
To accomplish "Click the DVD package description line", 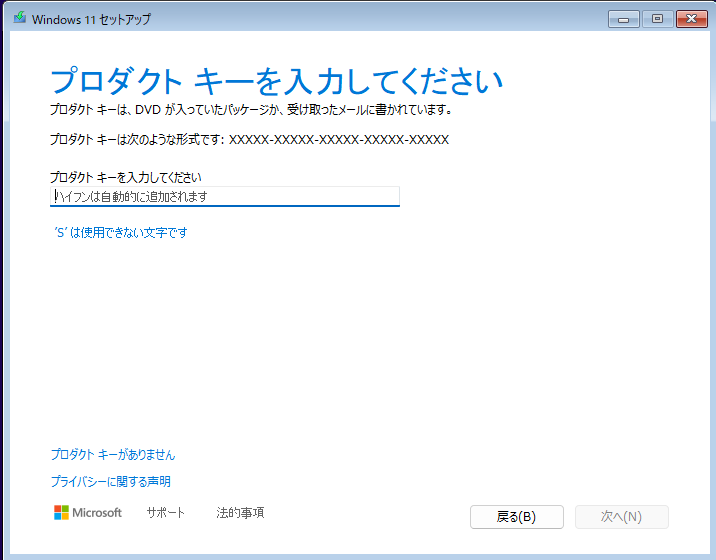I will (x=251, y=110).
